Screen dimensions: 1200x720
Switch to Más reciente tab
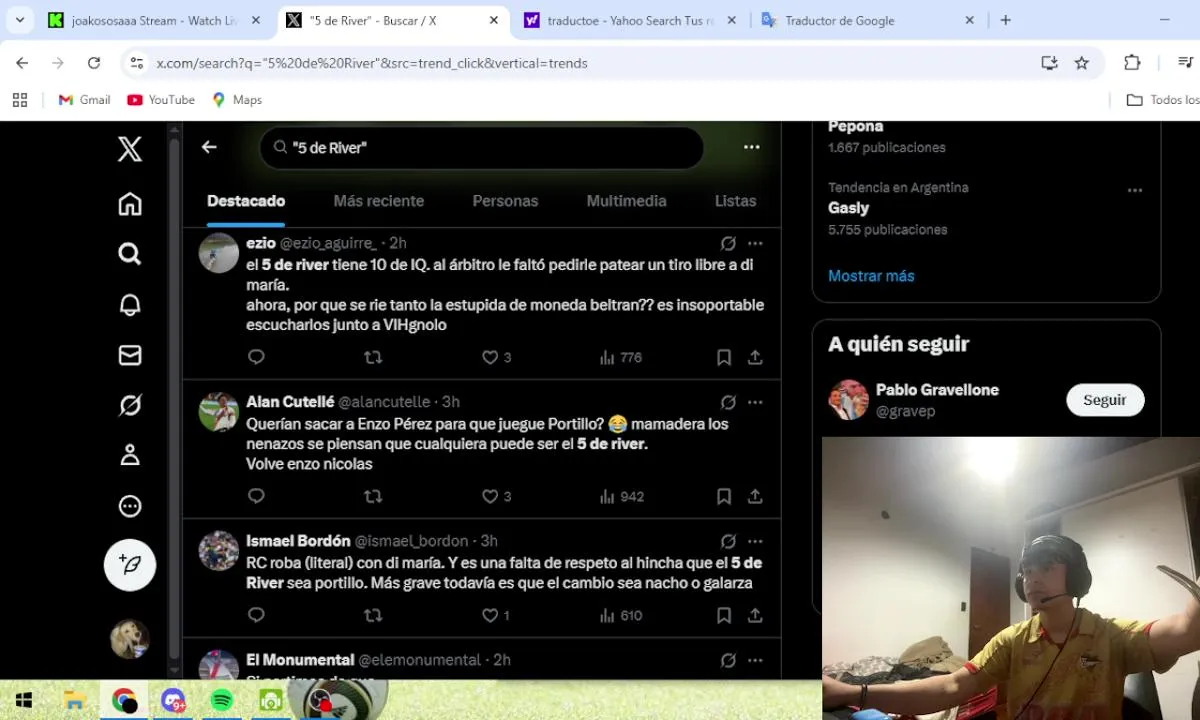[379, 201]
